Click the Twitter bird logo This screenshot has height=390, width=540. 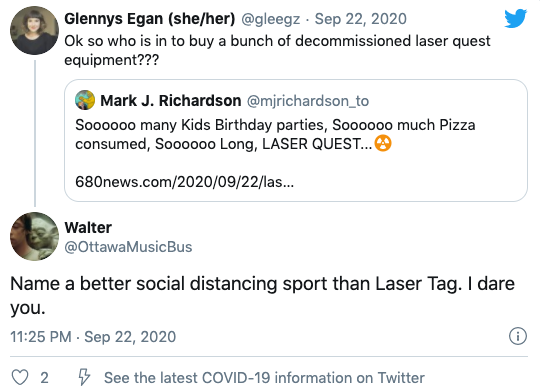(515, 18)
